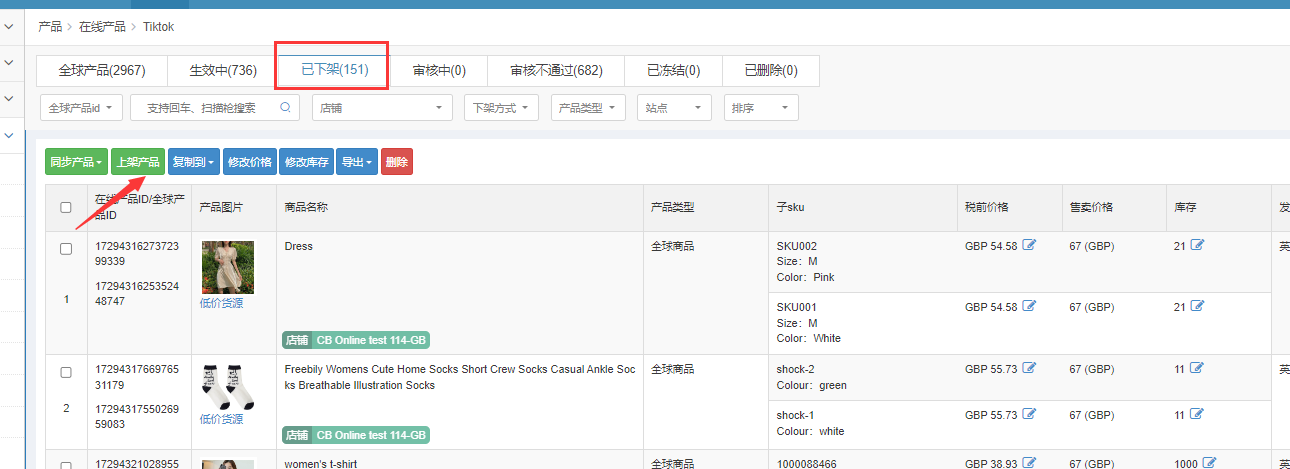Viewport: 1290px width, 469px height.
Task: Edit stock quantity for shock-1 white
Action: 1197,415
